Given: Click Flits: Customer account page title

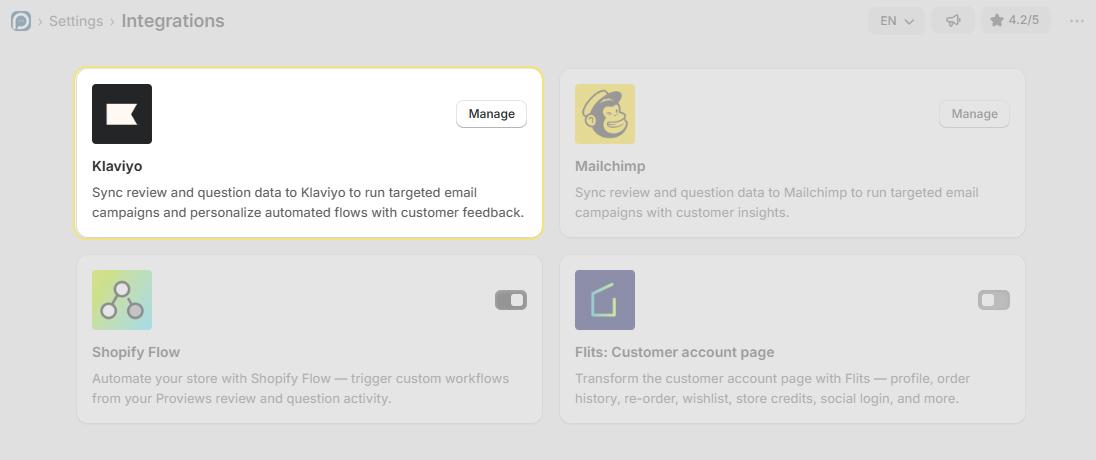Looking at the screenshot, I should [675, 352].
